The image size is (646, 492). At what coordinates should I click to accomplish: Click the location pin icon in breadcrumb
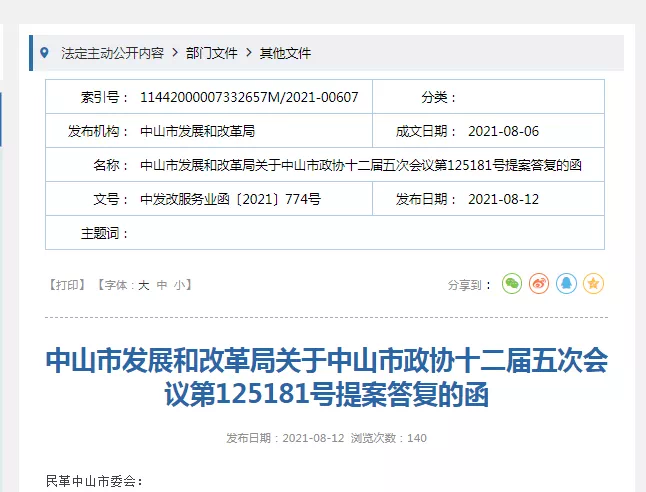click(44, 53)
